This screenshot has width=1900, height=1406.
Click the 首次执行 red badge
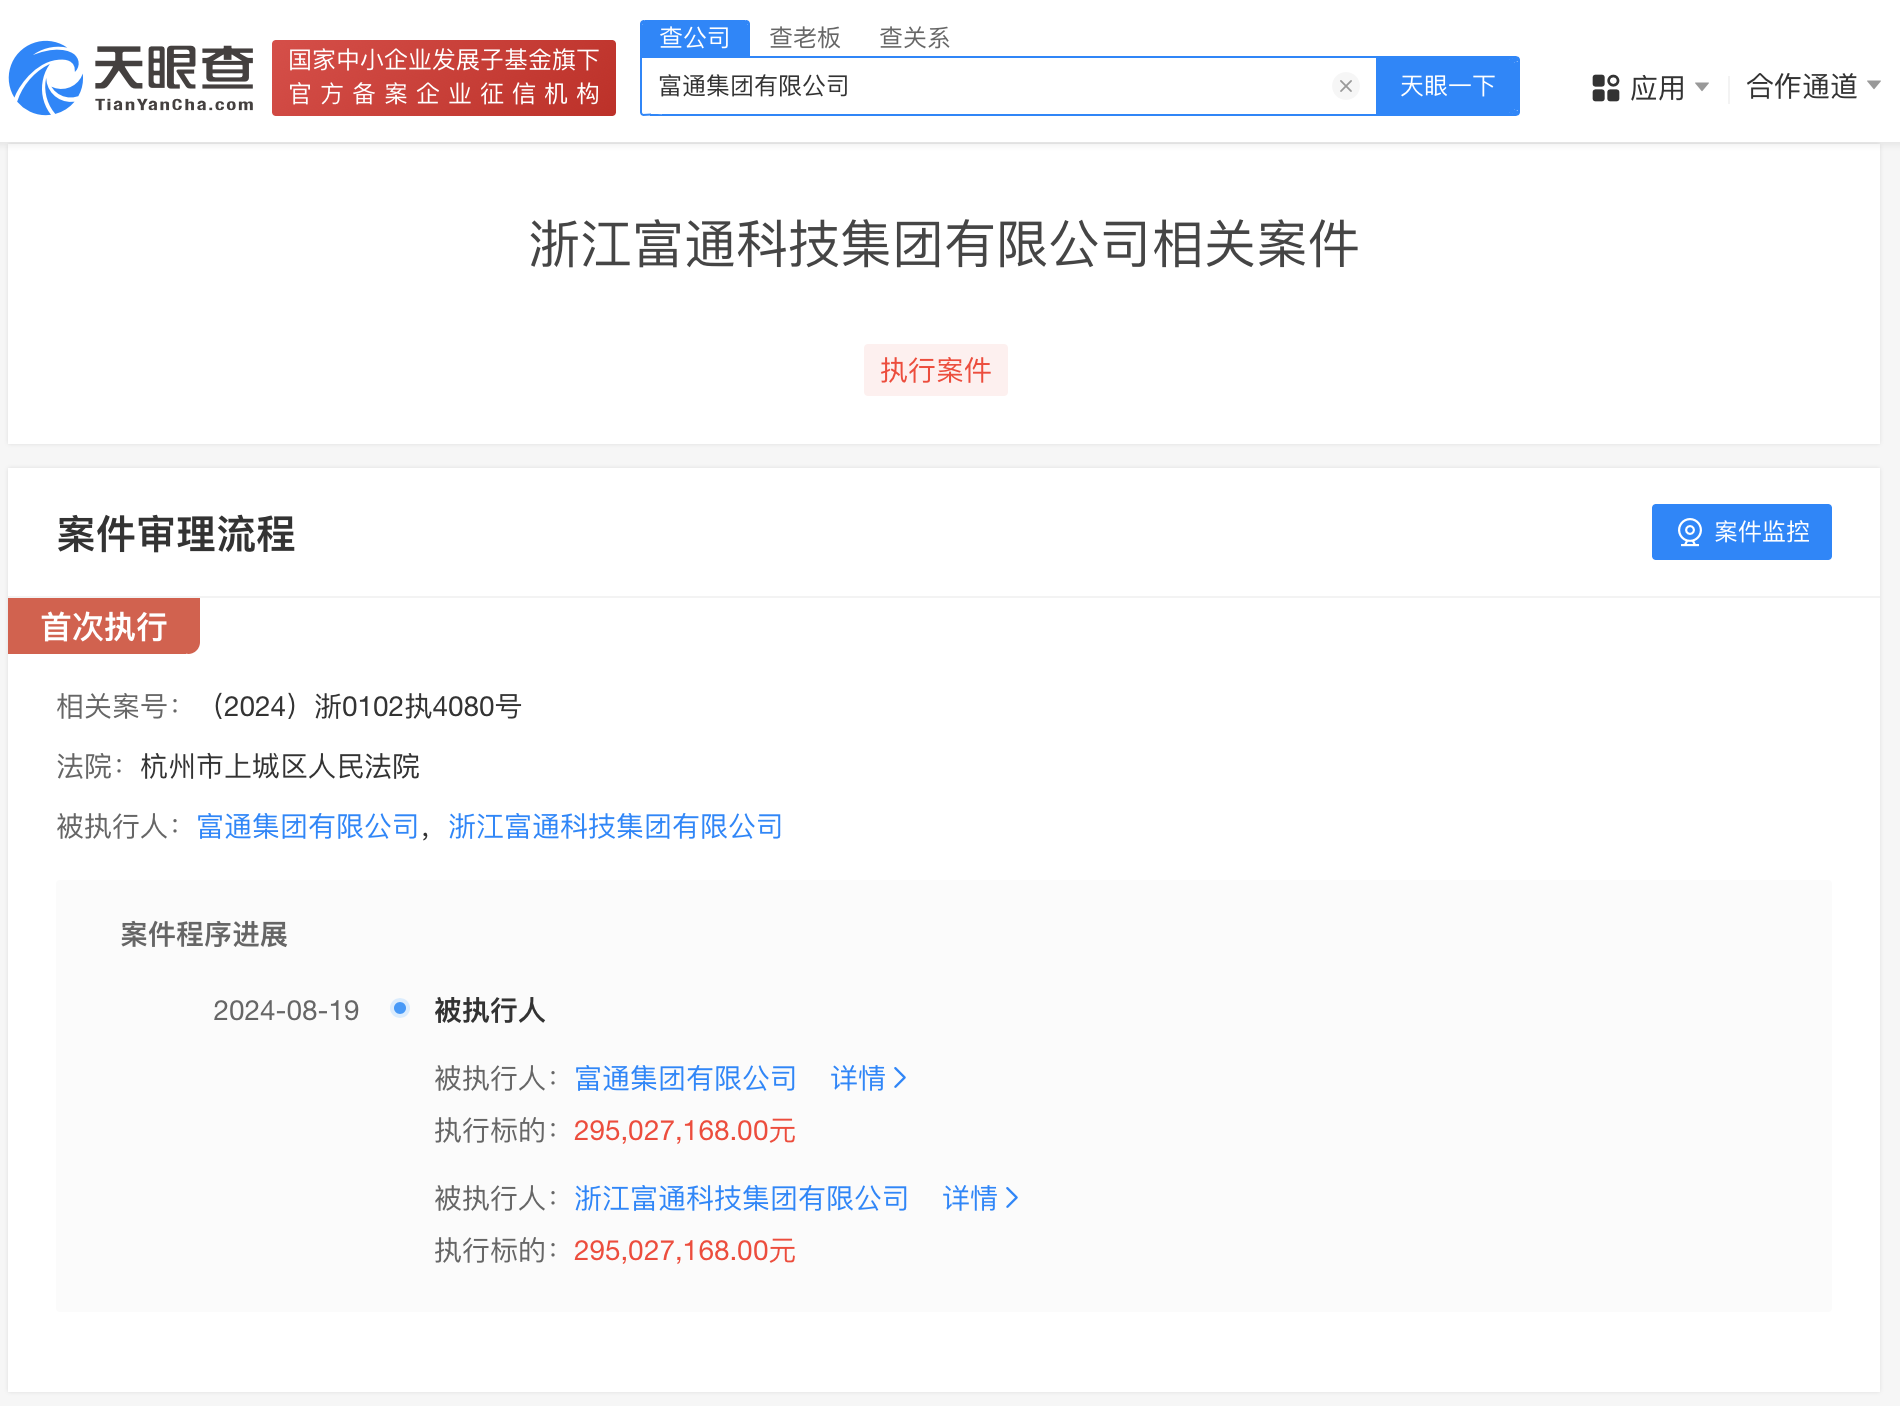pos(103,626)
